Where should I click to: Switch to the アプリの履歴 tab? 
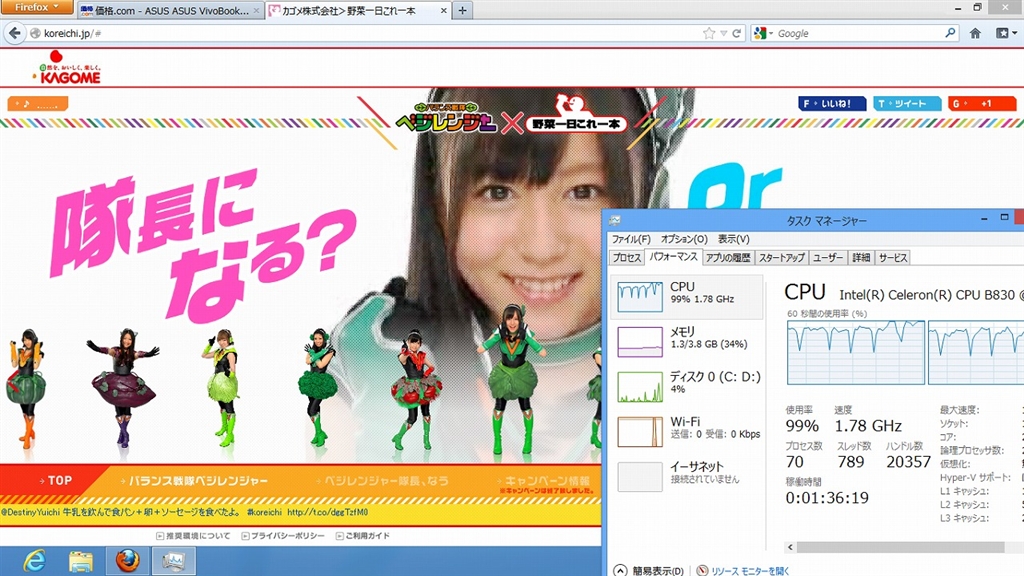click(728, 258)
